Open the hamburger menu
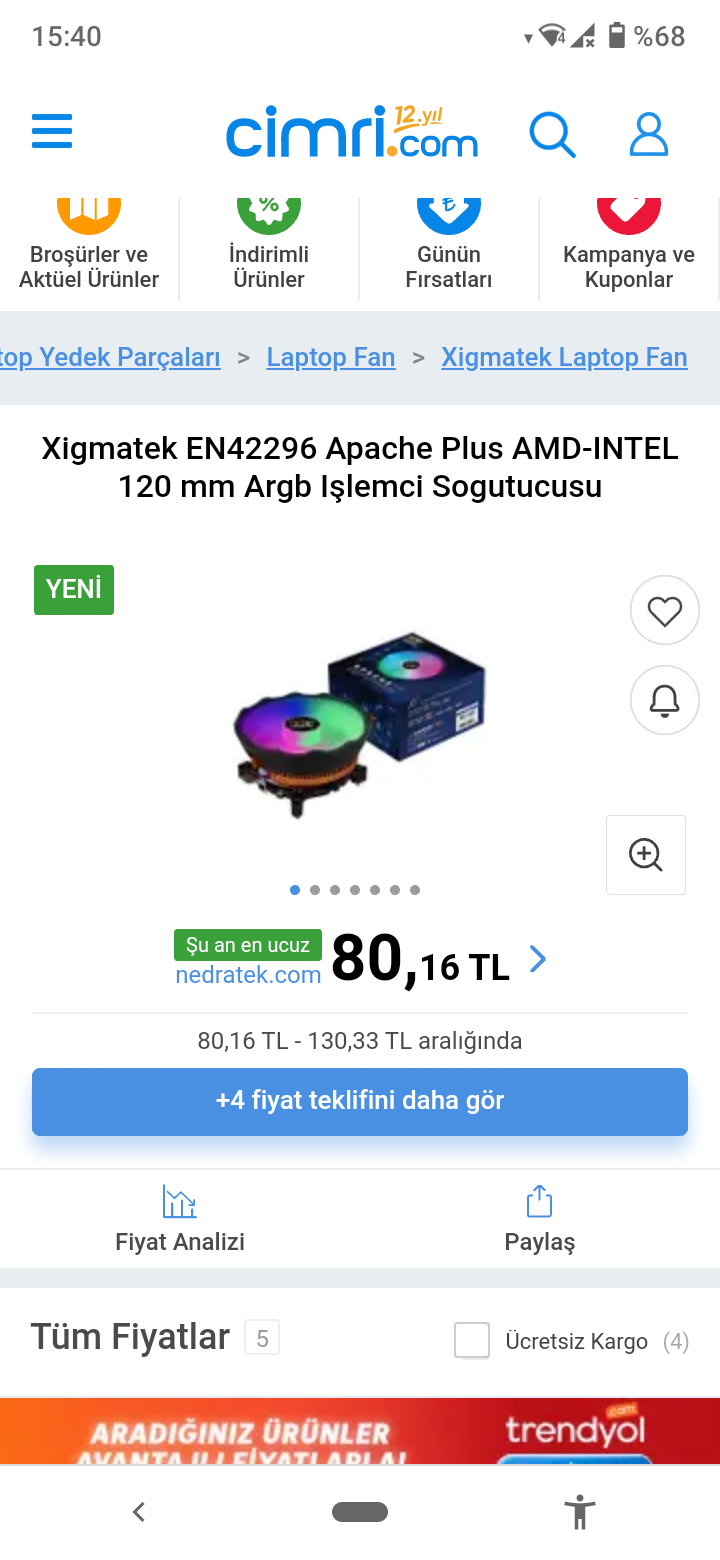Screen dimensions: 720x1560 pyautogui.click(x=52, y=132)
